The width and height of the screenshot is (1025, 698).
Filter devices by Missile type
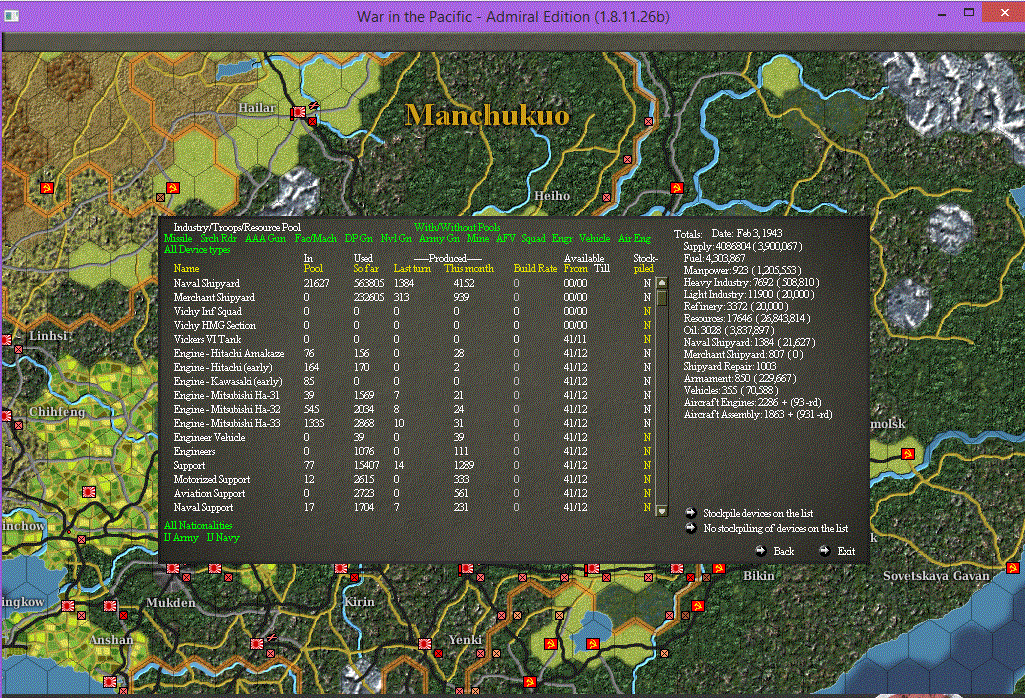[178, 239]
